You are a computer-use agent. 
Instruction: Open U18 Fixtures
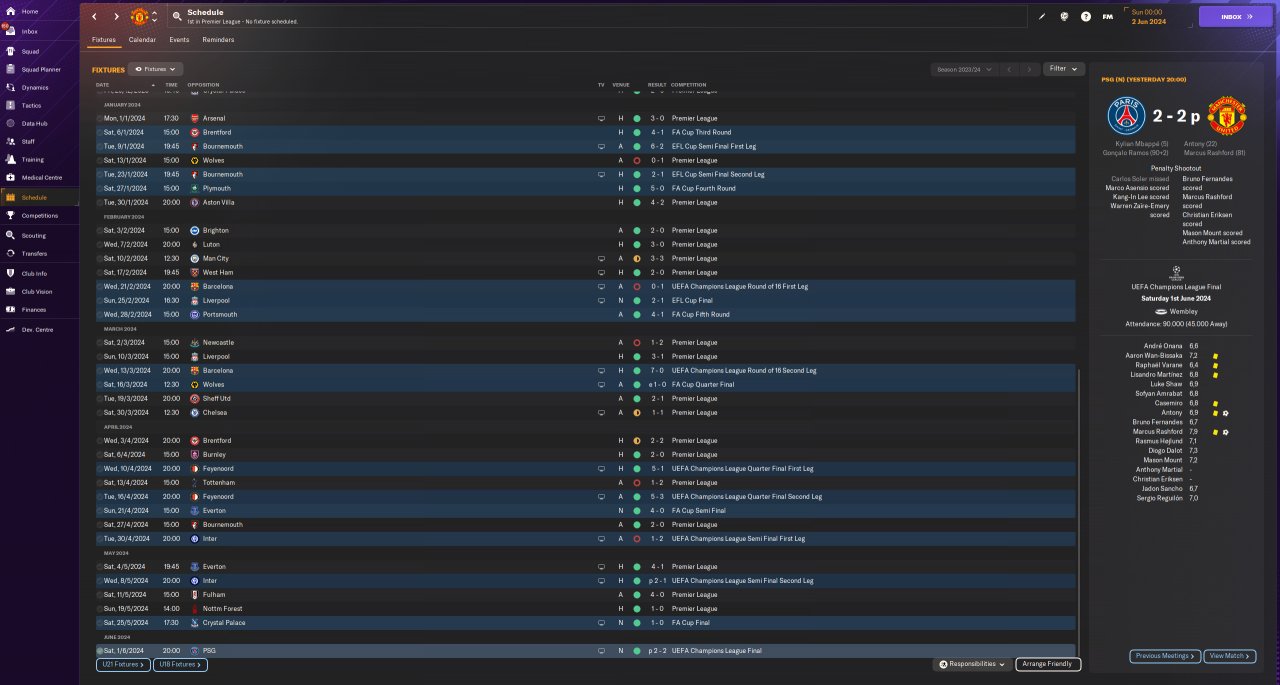tap(180, 664)
